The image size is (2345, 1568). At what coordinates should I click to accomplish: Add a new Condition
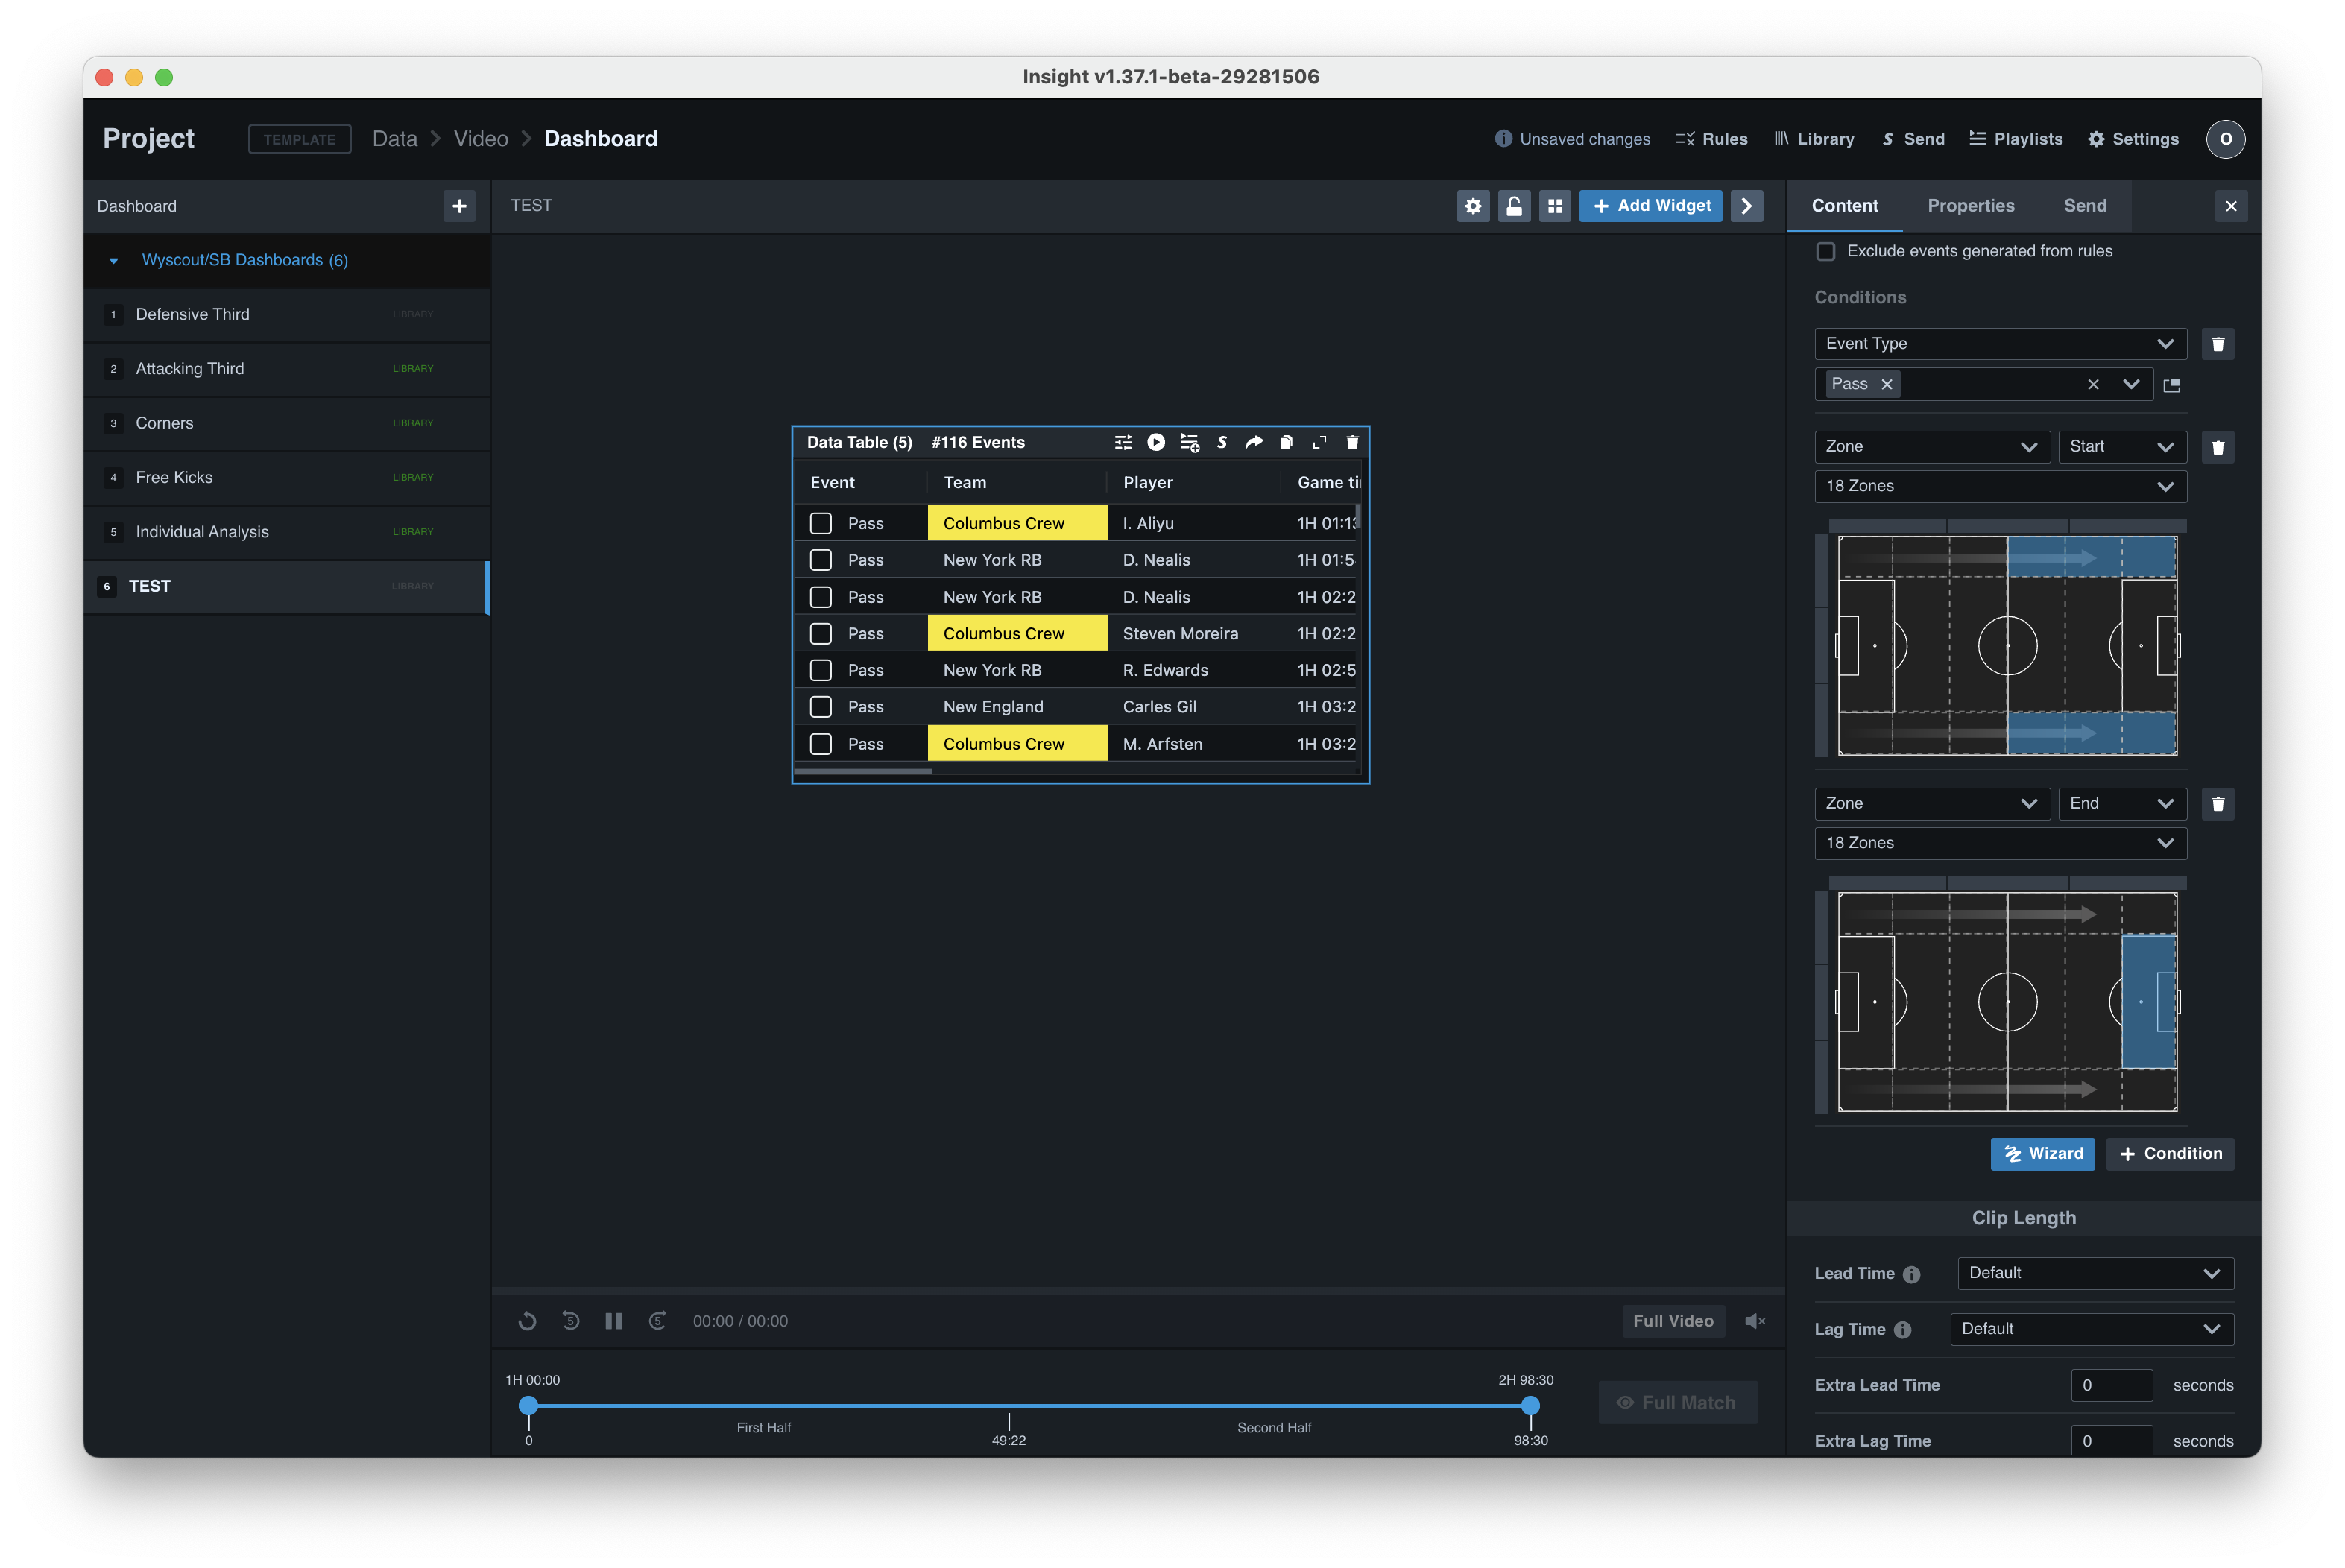(2169, 1154)
